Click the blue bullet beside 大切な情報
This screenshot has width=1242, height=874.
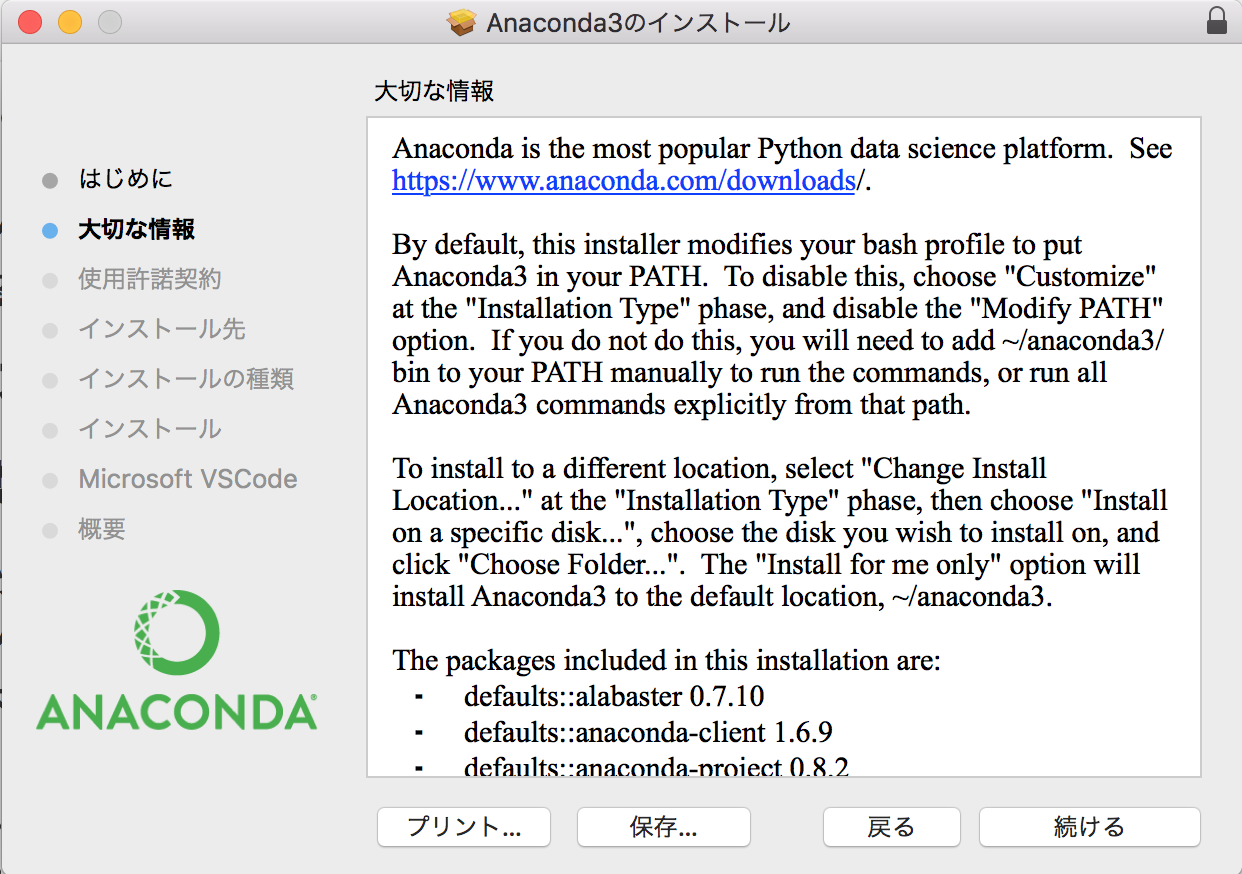coord(50,230)
